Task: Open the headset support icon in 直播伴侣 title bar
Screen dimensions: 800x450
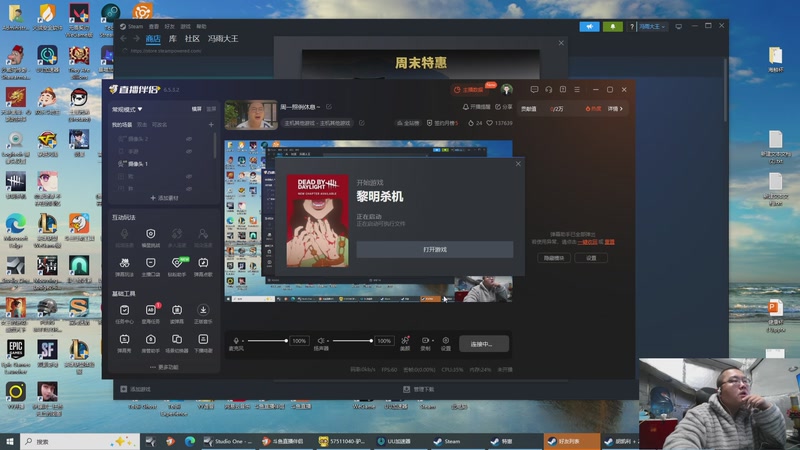Action: point(548,89)
